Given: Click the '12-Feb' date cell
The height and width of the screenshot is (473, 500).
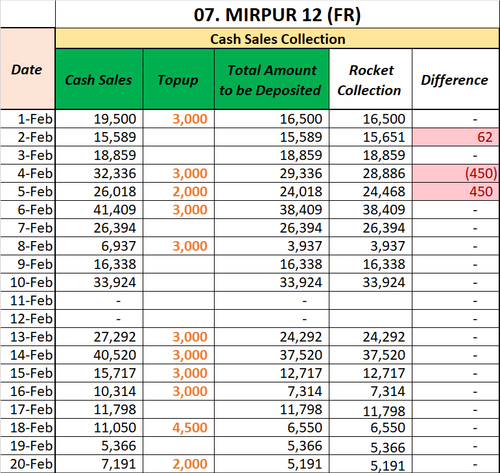Looking at the screenshot, I should (28, 319).
